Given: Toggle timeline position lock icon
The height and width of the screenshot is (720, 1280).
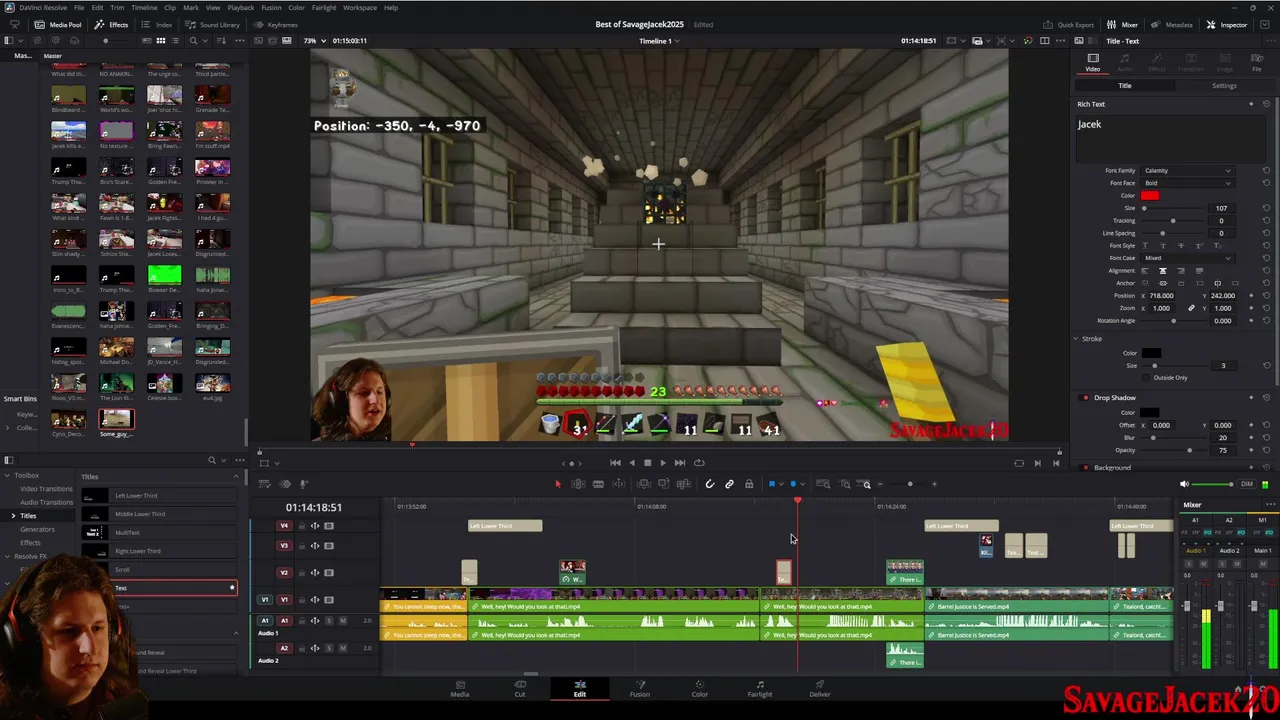Looking at the screenshot, I should (749, 484).
